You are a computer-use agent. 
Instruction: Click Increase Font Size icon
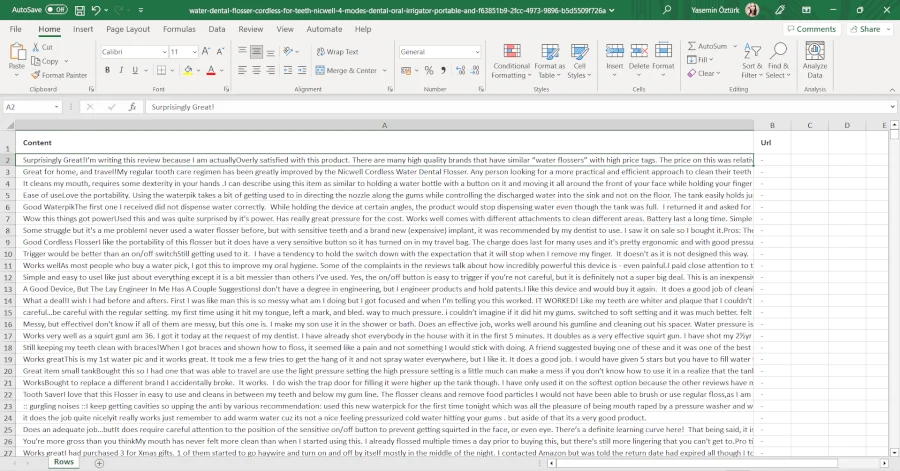click(x=206, y=52)
